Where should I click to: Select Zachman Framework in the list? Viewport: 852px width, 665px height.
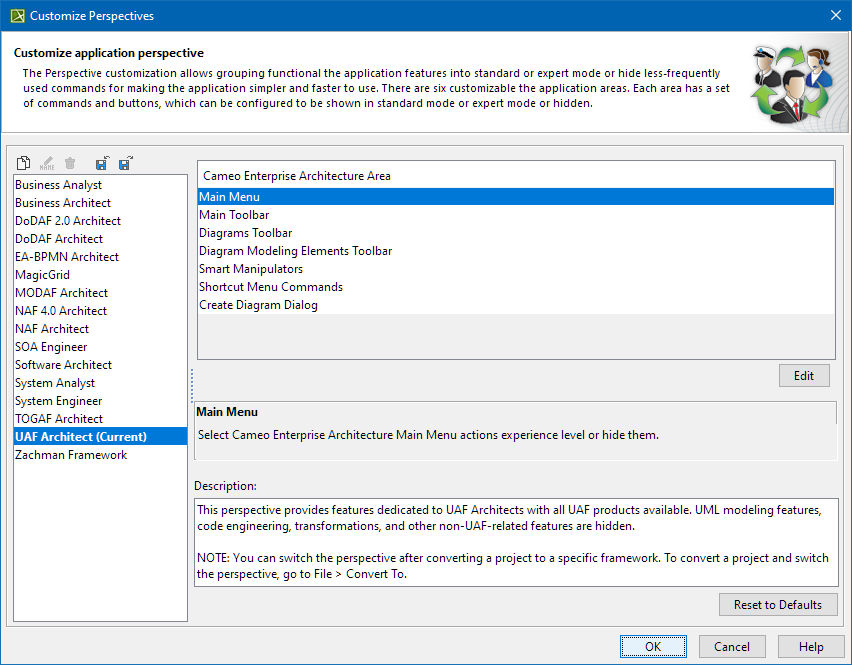(71, 455)
